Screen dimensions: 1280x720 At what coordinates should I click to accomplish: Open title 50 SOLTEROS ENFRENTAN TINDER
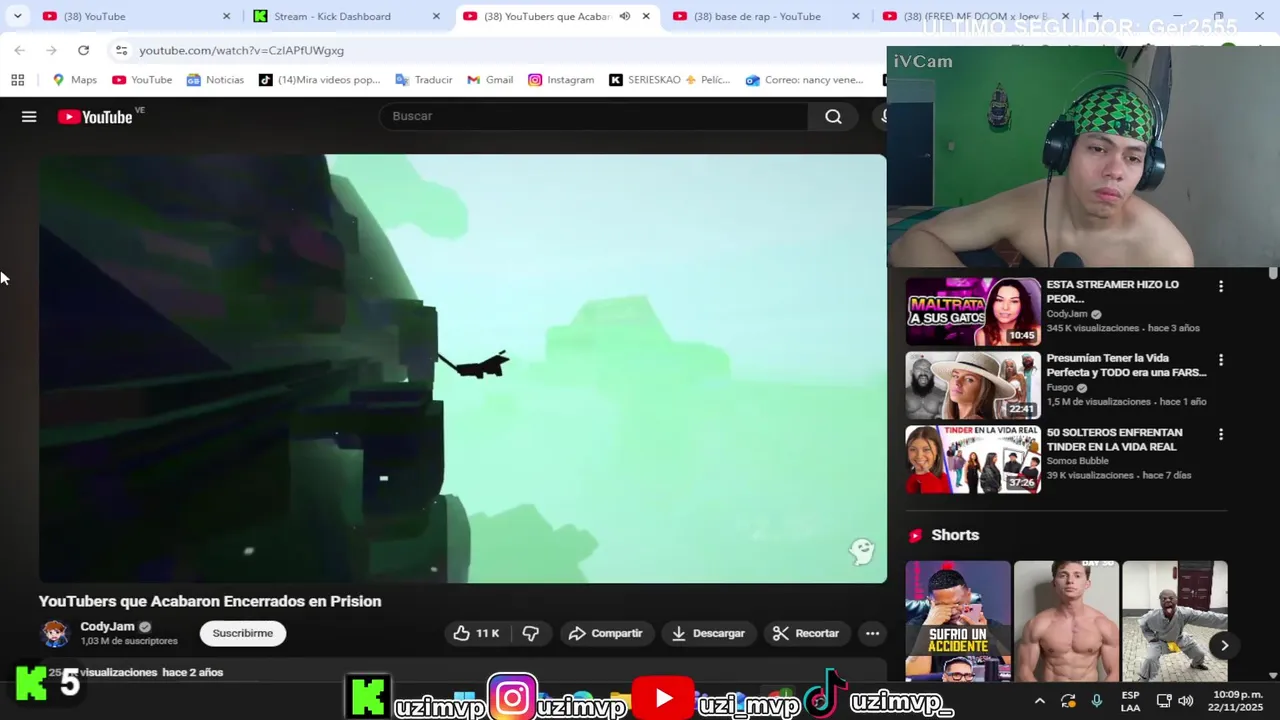1114,440
